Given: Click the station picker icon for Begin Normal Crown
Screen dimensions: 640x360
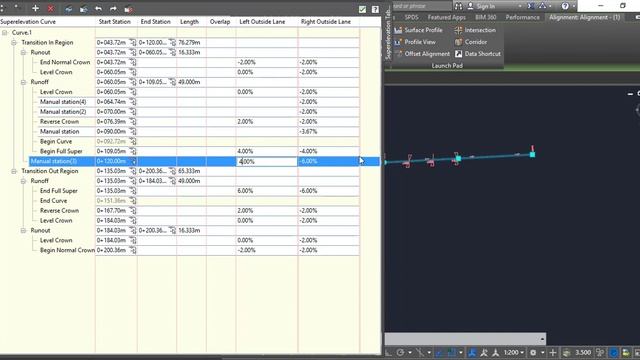Looking at the screenshot, I should click(x=133, y=250).
